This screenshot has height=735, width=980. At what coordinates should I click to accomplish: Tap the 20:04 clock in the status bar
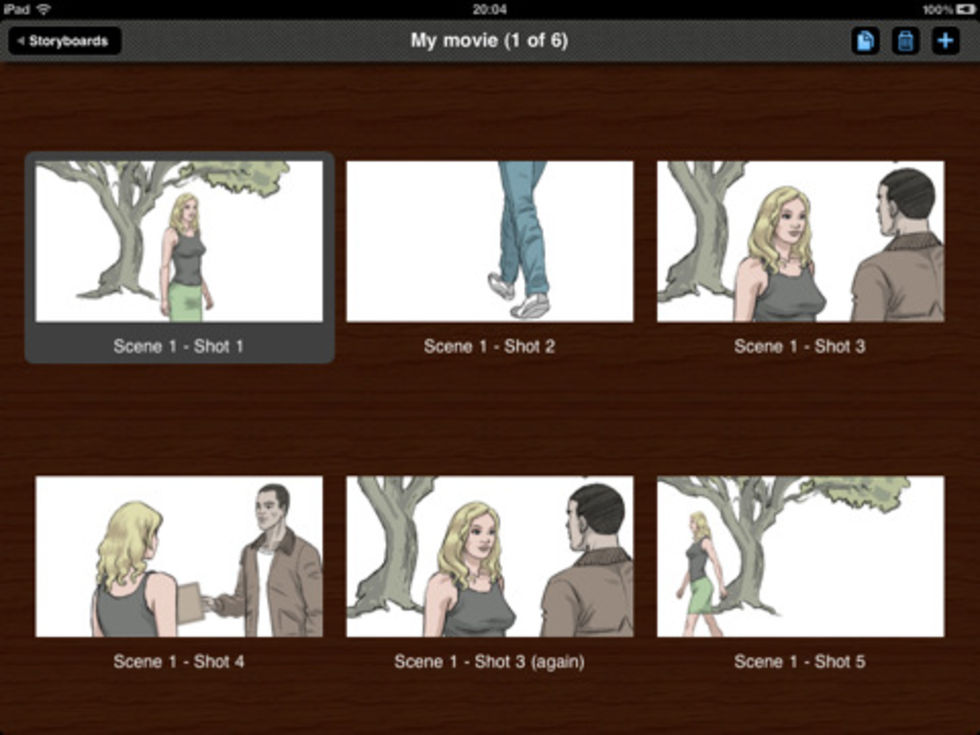(x=489, y=9)
